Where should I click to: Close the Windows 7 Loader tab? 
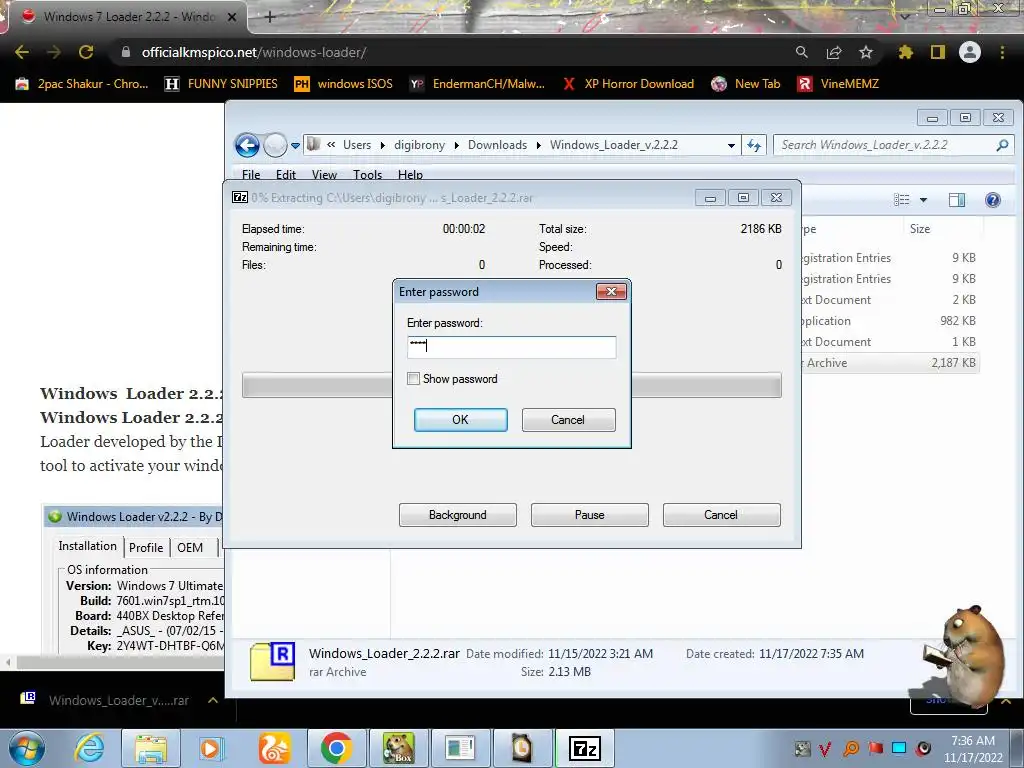click(x=231, y=17)
